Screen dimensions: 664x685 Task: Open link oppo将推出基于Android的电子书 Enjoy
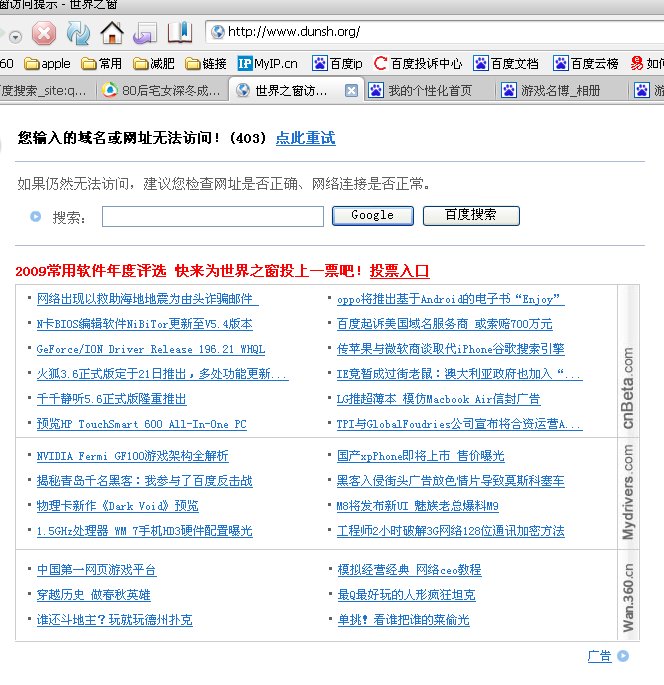pos(450,299)
